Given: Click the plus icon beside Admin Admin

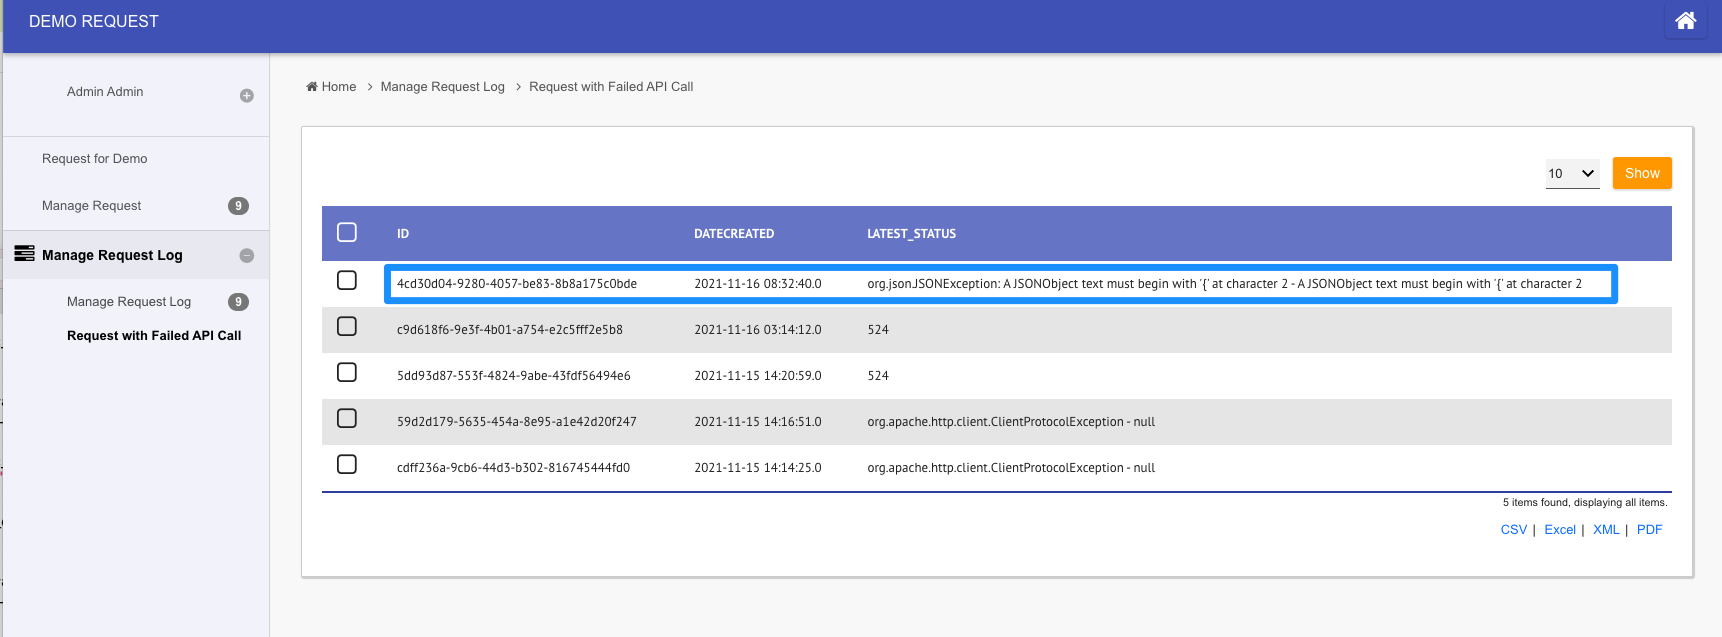Looking at the screenshot, I should [247, 96].
